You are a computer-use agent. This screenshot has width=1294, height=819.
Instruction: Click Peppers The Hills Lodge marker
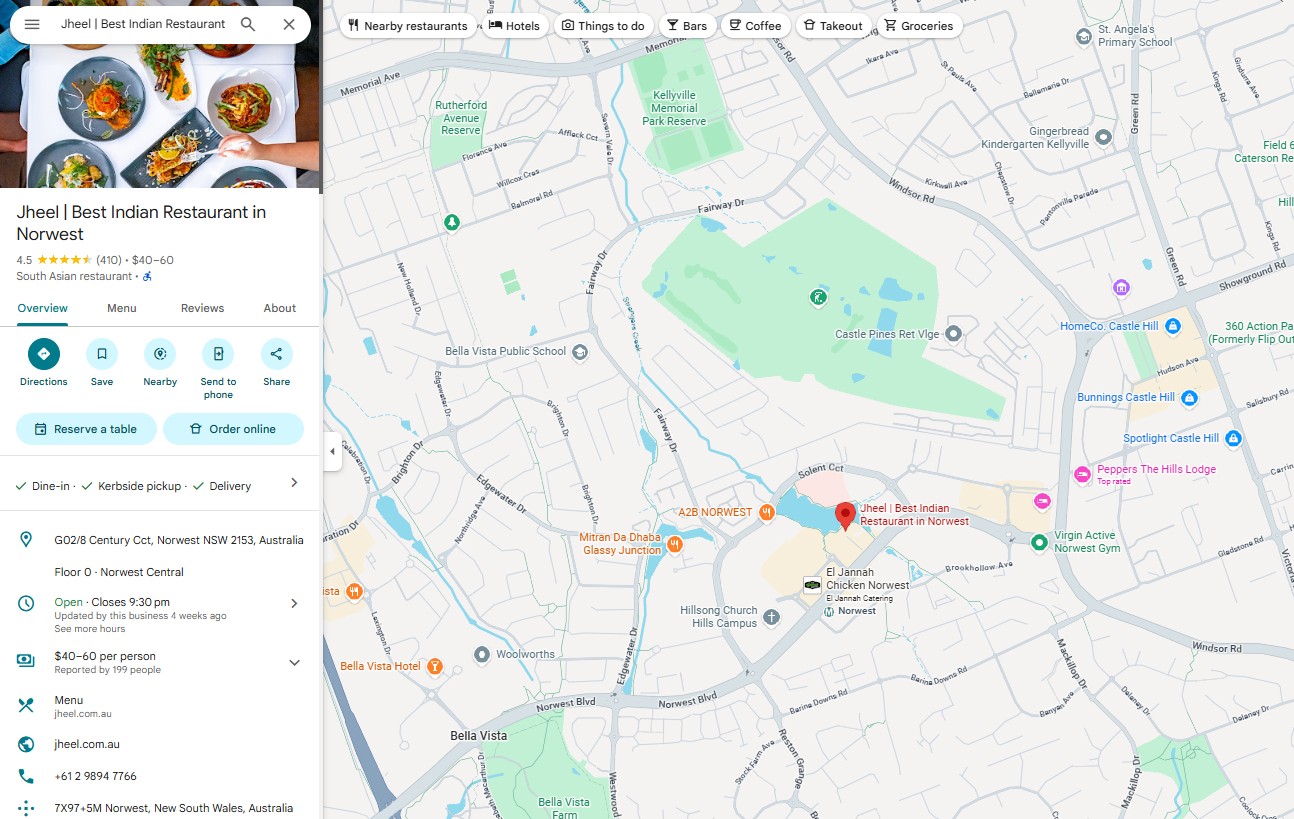pyautogui.click(x=1082, y=475)
